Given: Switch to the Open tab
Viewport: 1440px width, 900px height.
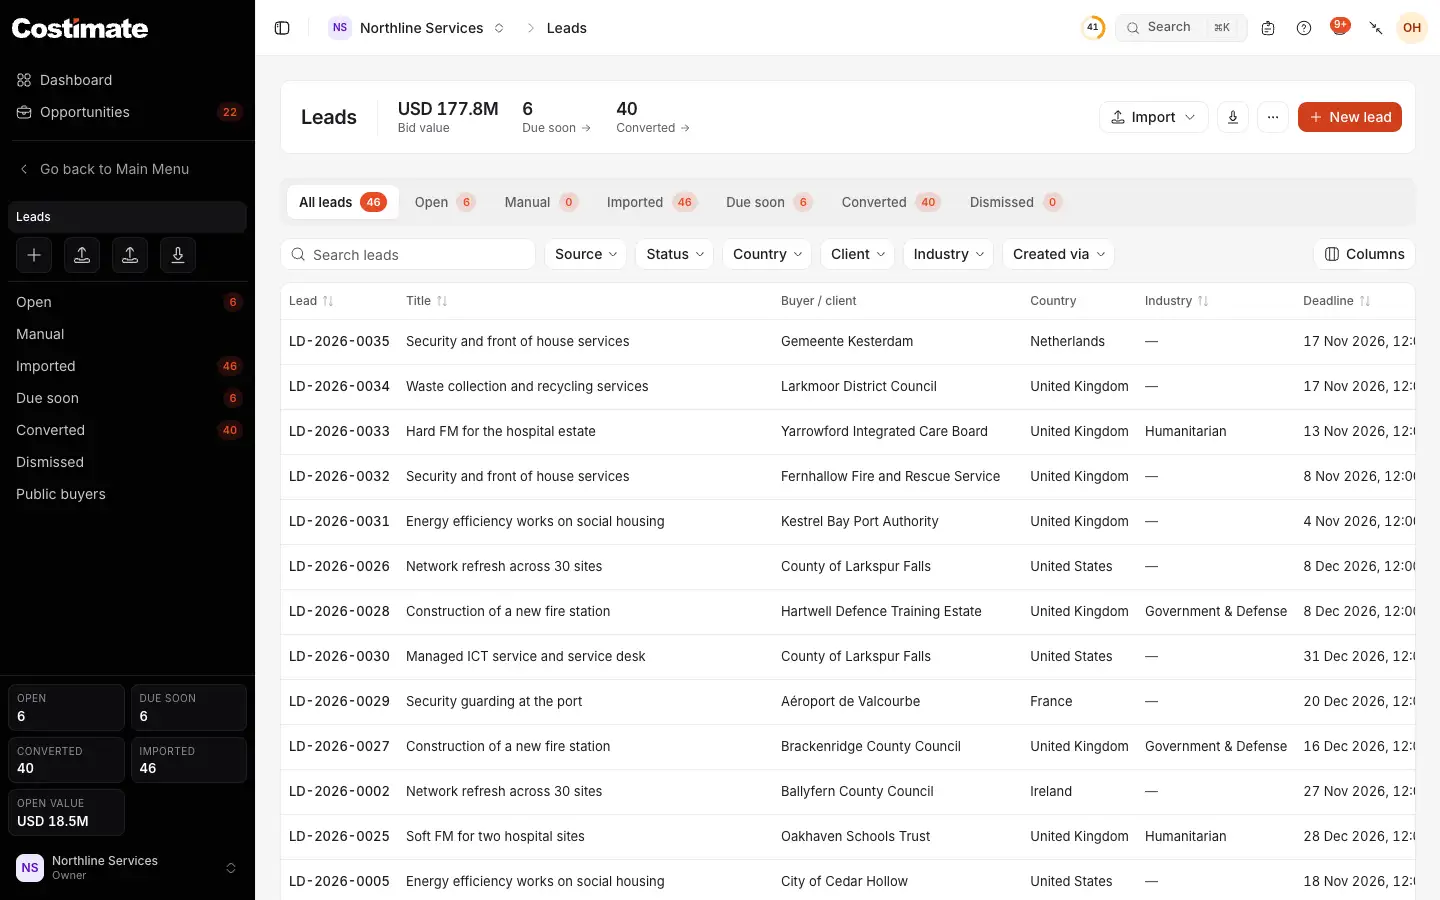Looking at the screenshot, I should (444, 202).
